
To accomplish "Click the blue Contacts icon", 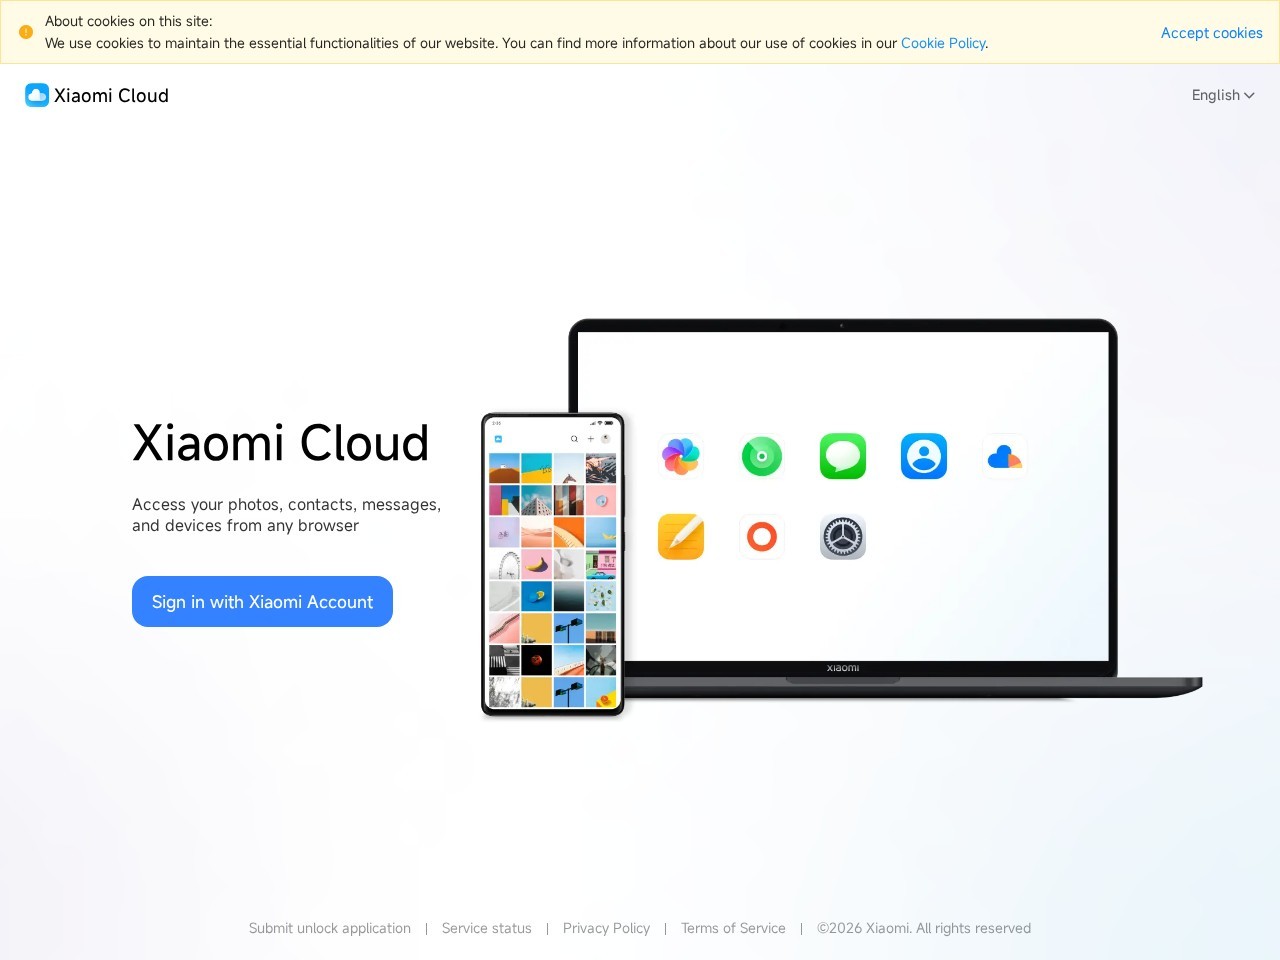I will coord(924,456).
